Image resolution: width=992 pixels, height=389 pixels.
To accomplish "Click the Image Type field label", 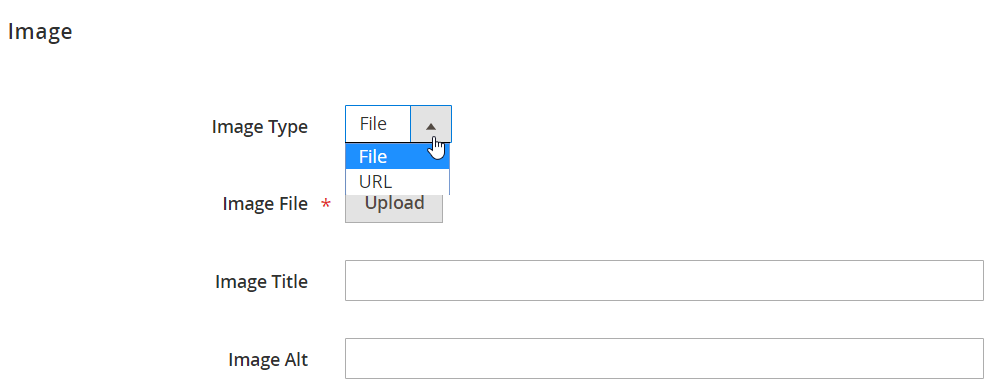I will click(260, 127).
